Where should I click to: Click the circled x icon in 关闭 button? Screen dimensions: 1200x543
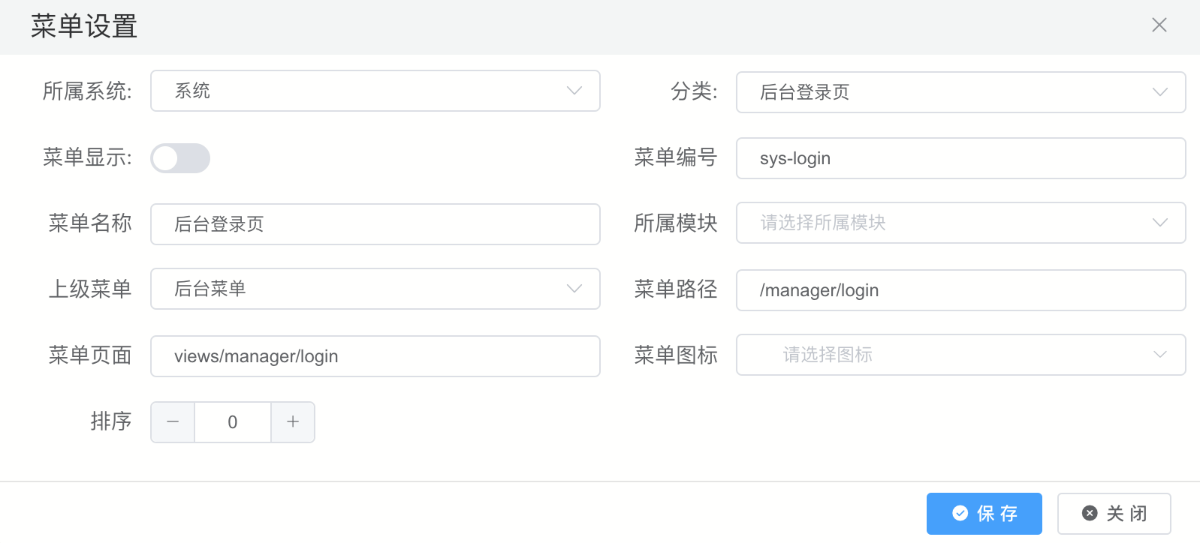coord(1090,514)
